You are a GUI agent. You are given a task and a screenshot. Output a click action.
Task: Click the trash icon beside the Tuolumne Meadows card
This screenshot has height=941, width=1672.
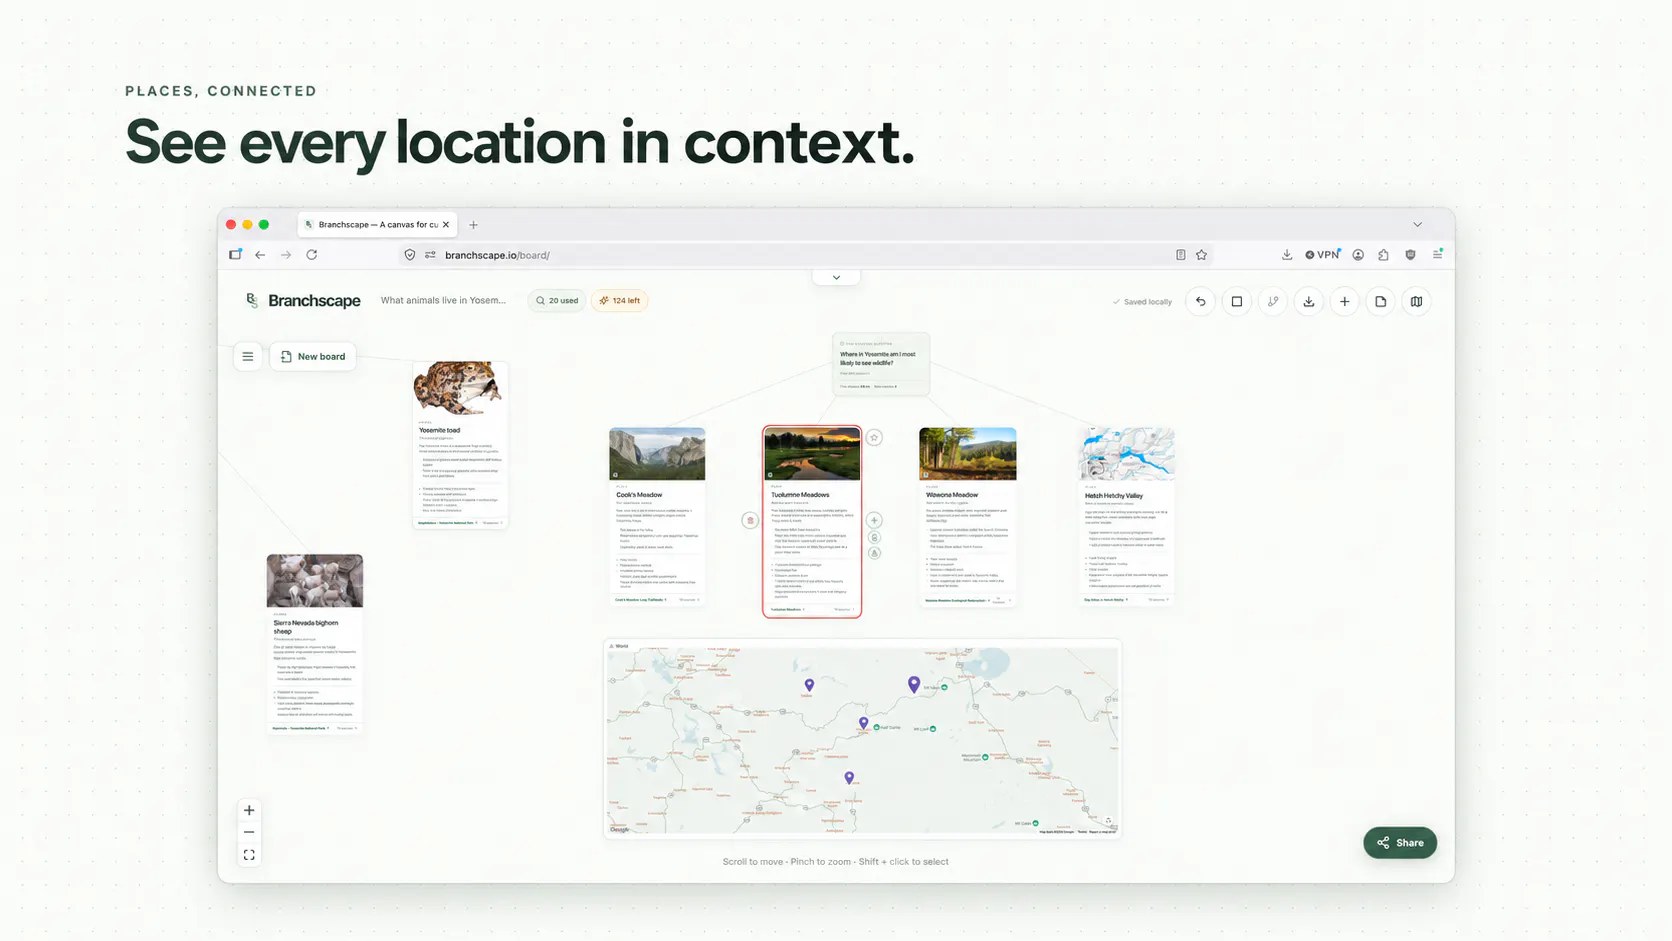coord(750,520)
